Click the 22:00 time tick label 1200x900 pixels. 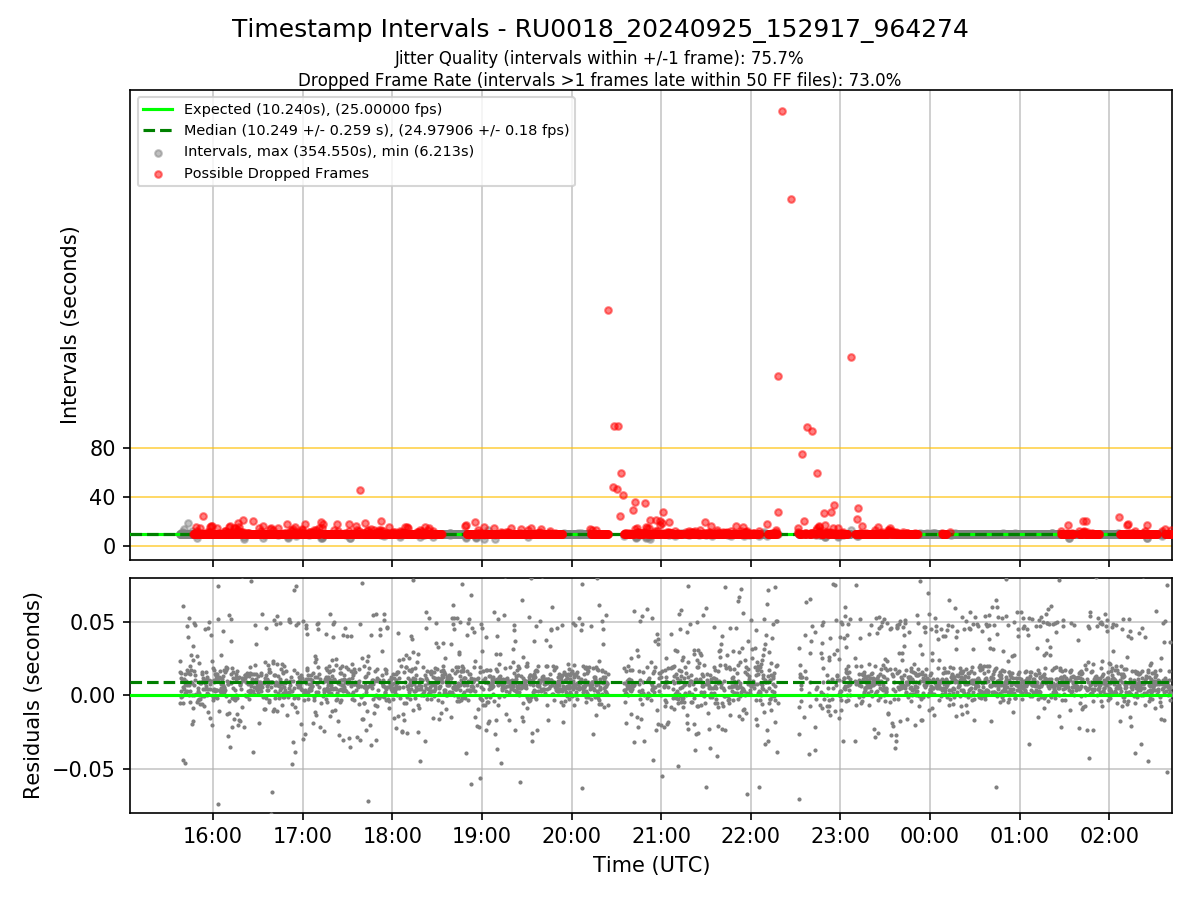pyautogui.click(x=751, y=835)
